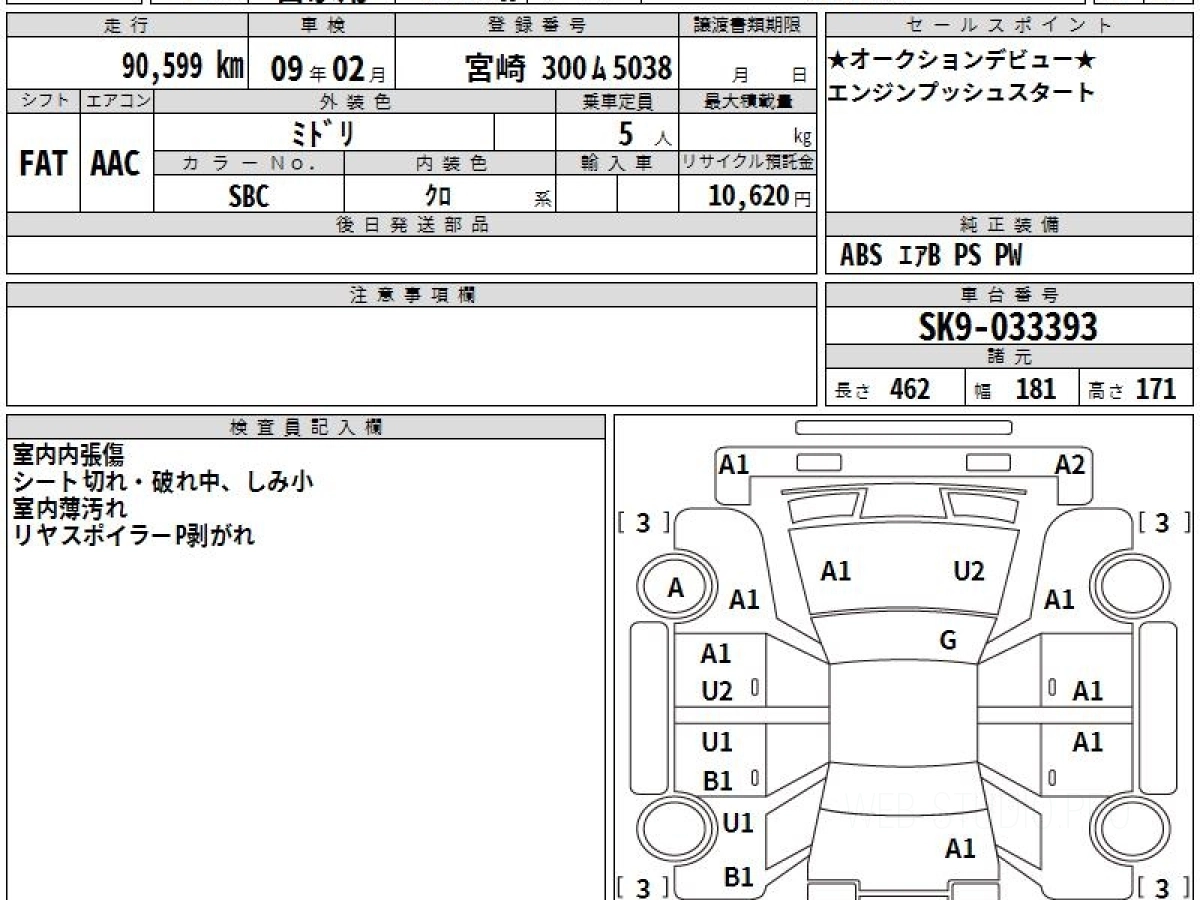Viewport: 1200px width, 900px height.
Task: Click the chassis number SK9-033393
Action: [1008, 327]
